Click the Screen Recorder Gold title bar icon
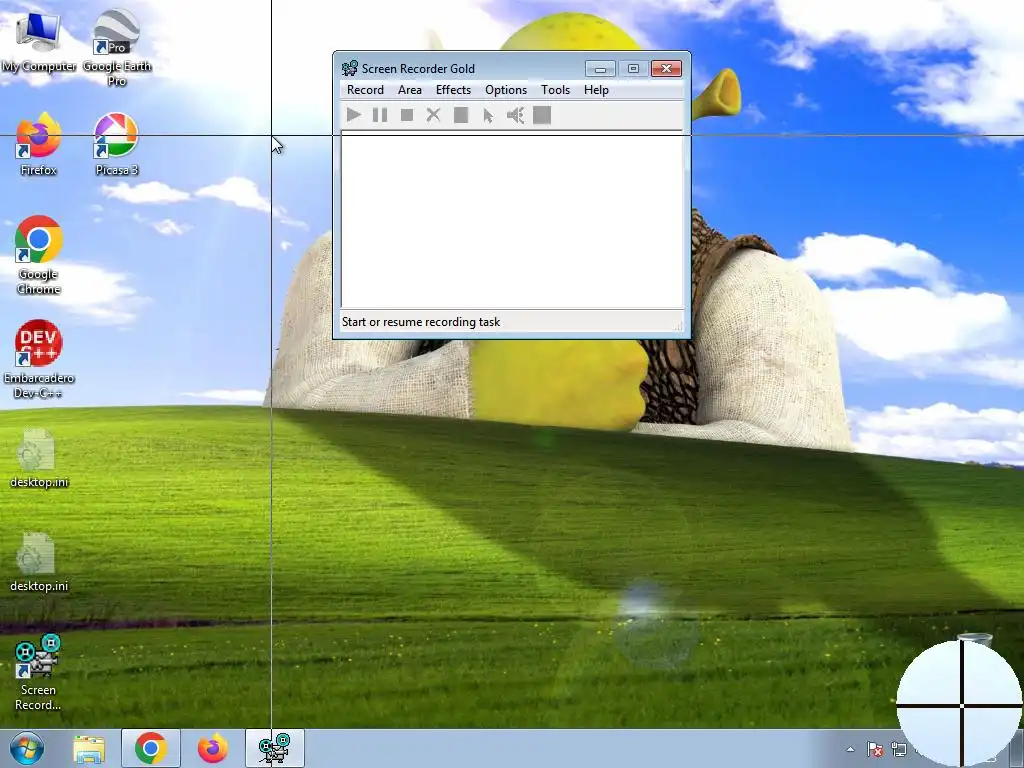Screen dimensions: 1024x768 pos(350,68)
